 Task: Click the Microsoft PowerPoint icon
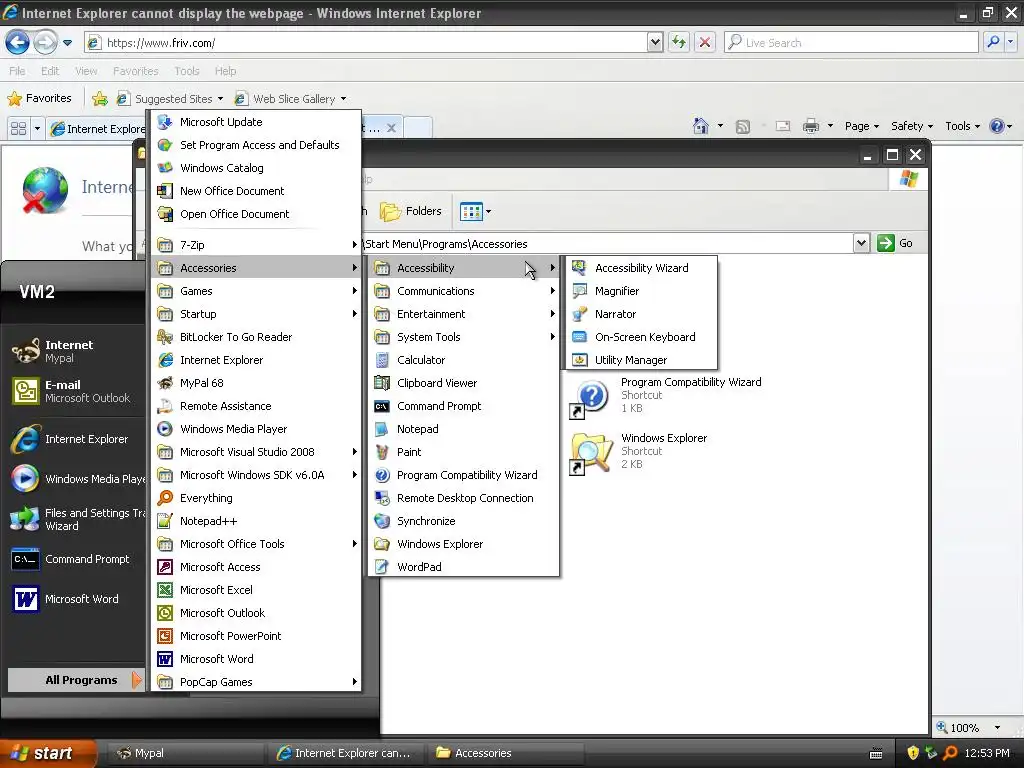click(x=165, y=636)
